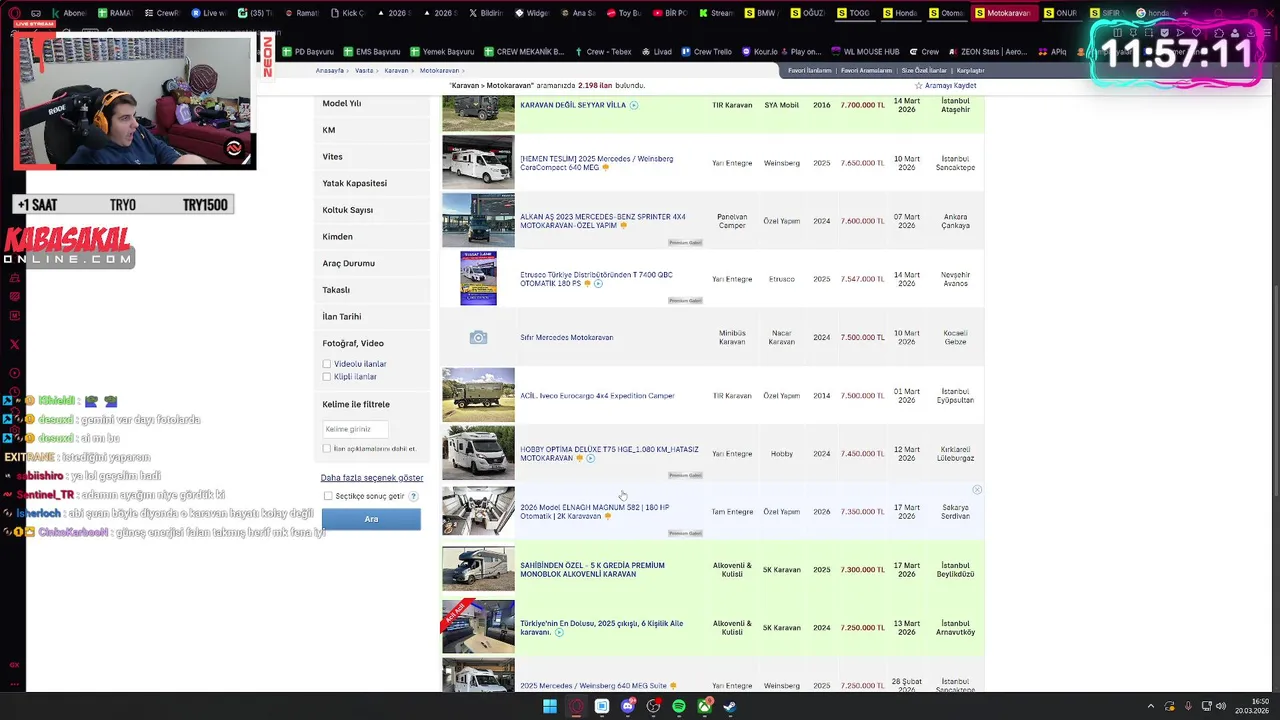1280x720 pixels.
Task: Open the X (Twitter) sidebar icon
Action: tap(14, 344)
